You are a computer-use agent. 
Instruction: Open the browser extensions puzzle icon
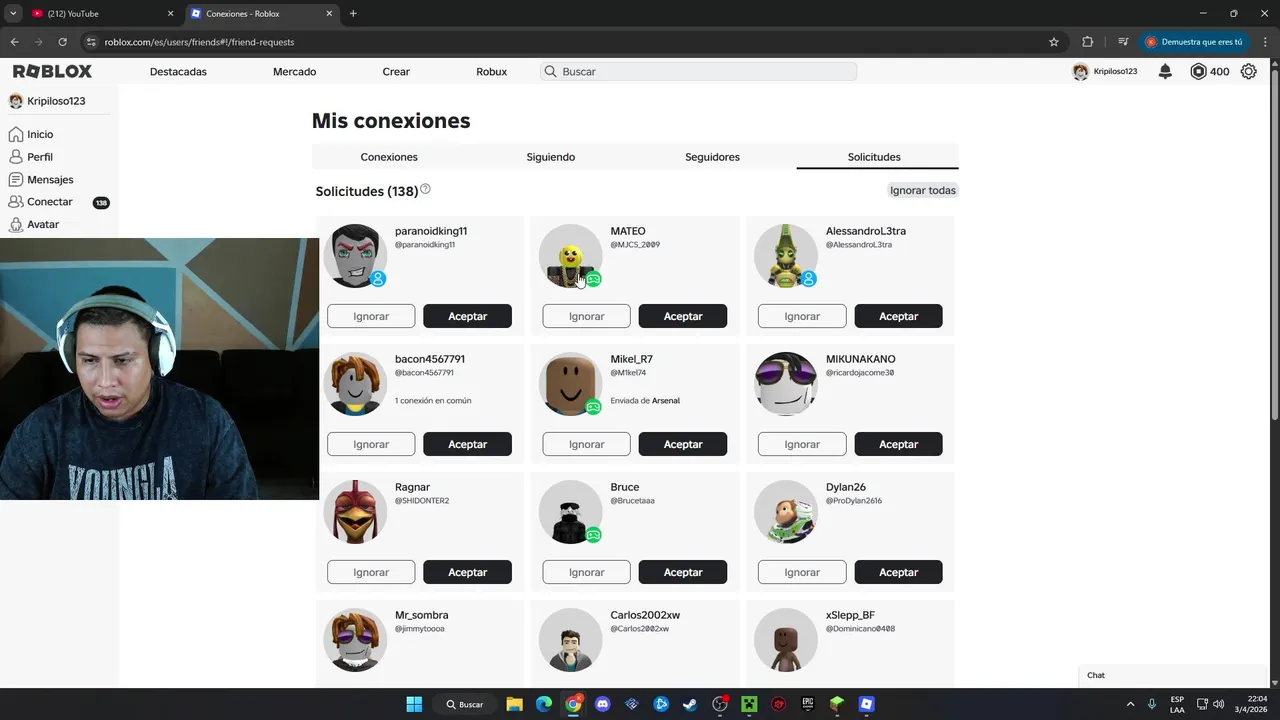1088,42
